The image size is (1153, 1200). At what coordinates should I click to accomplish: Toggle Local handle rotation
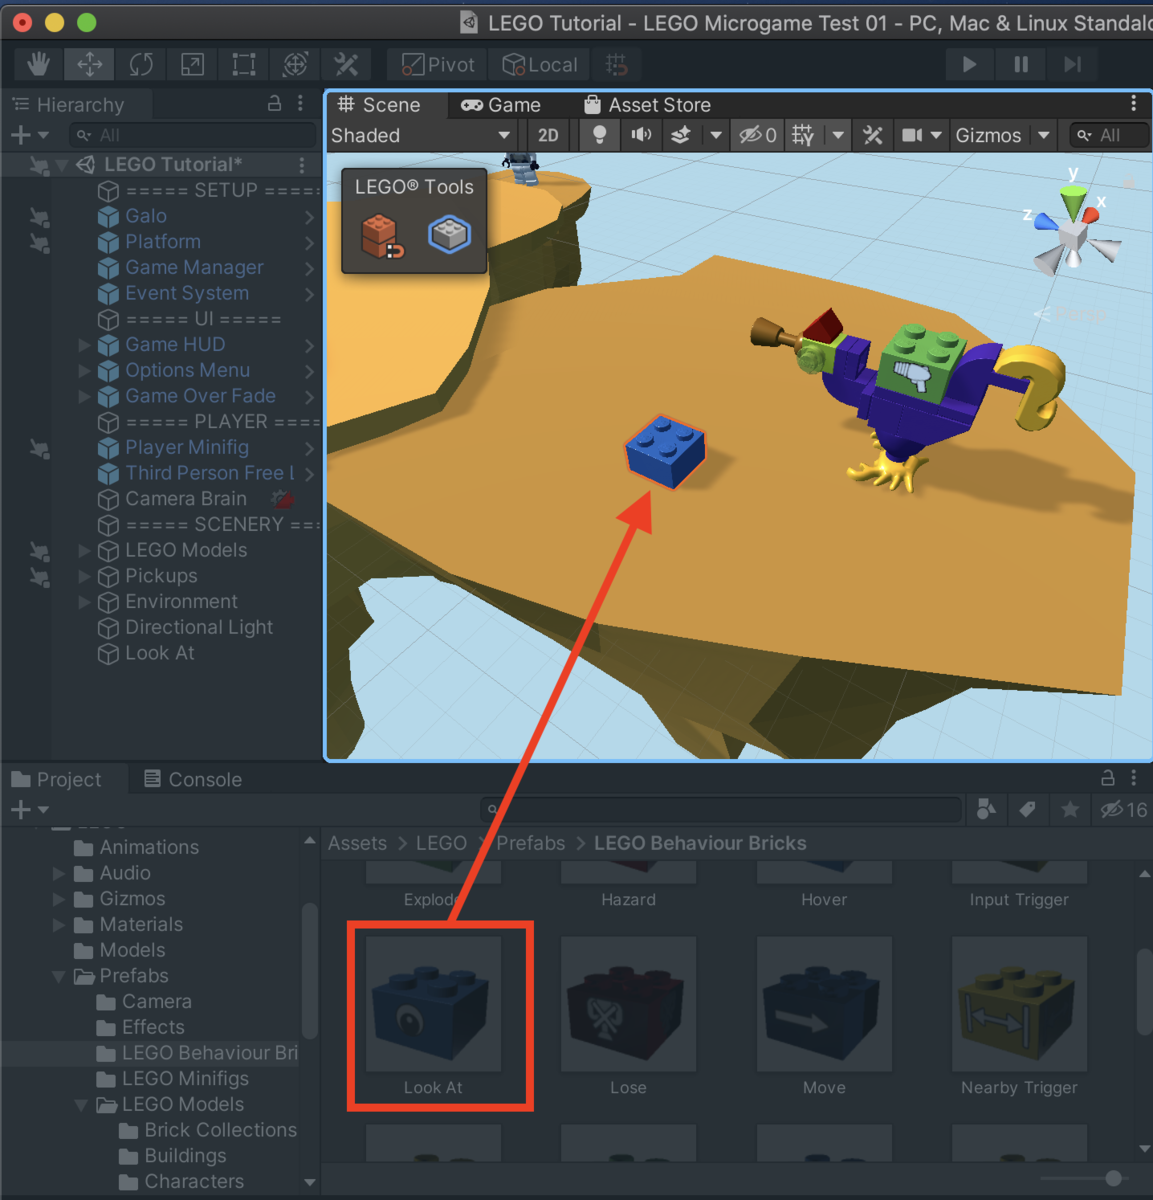click(x=540, y=65)
